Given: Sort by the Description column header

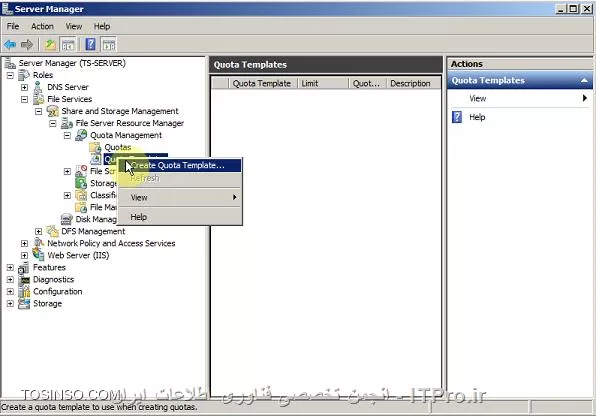Looking at the screenshot, I should [414, 83].
